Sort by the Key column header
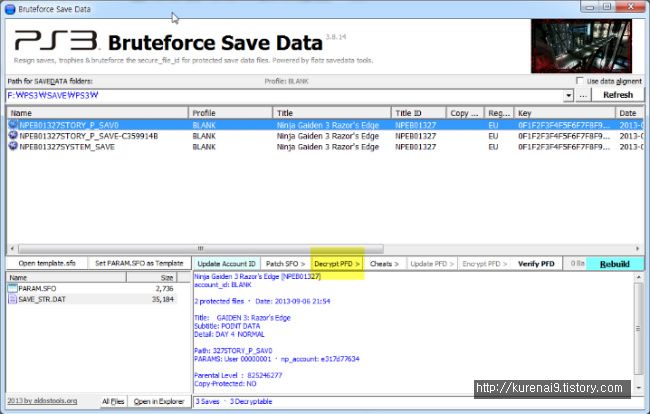Image resolution: width=650 pixels, height=414 pixels. [565, 113]
